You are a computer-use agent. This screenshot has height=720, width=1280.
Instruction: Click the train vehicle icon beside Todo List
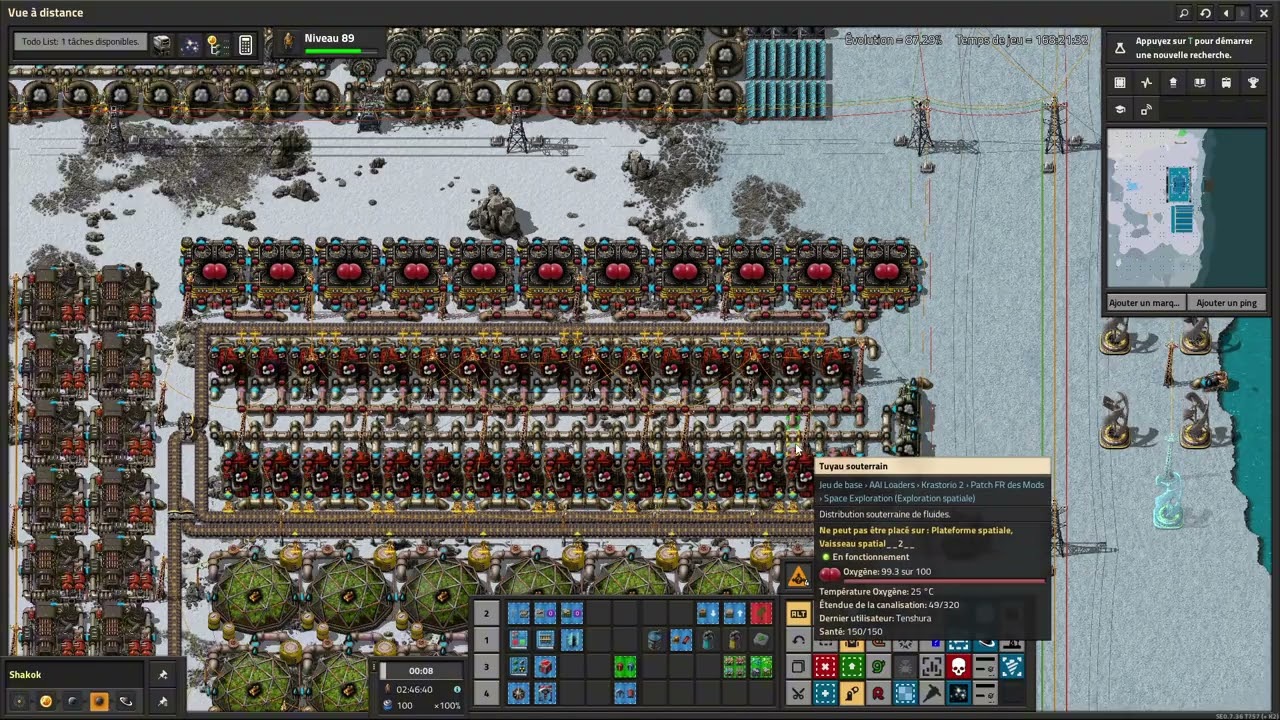(162, 44)
